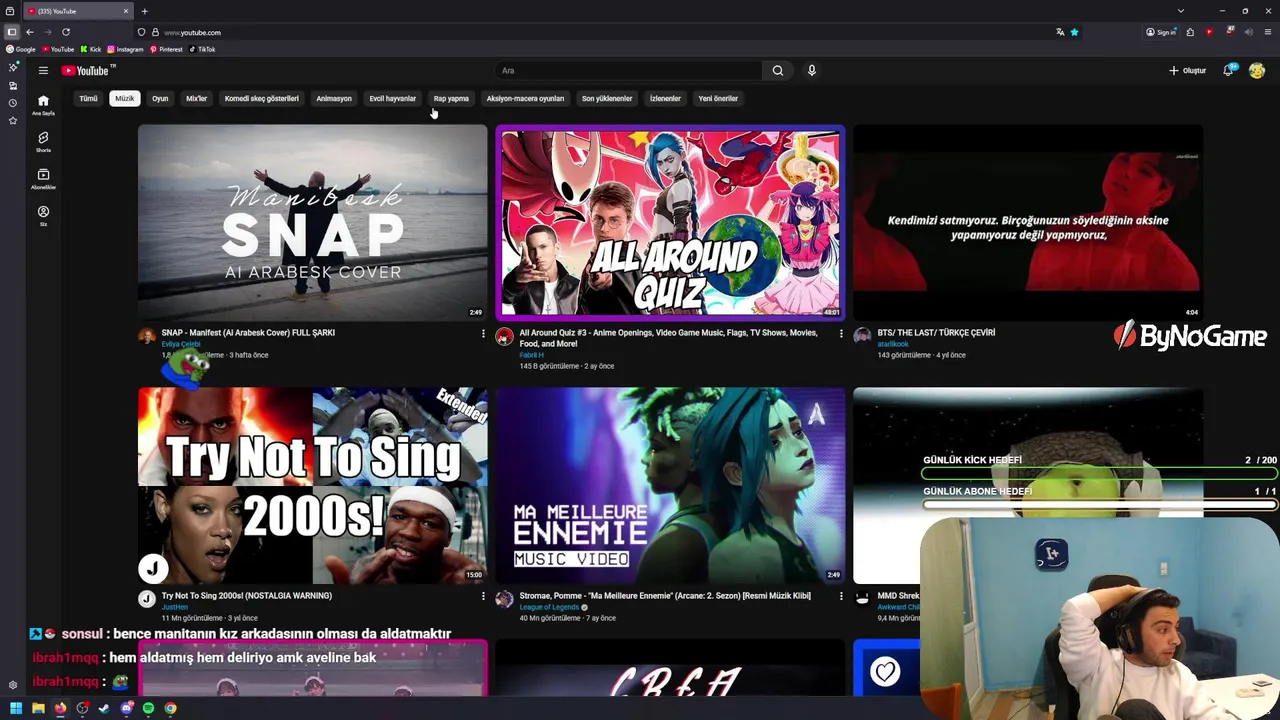The width and height of the screenshot is (1280, 720).
Task: Click the browser address bar URL
Action: click(192, 32)
